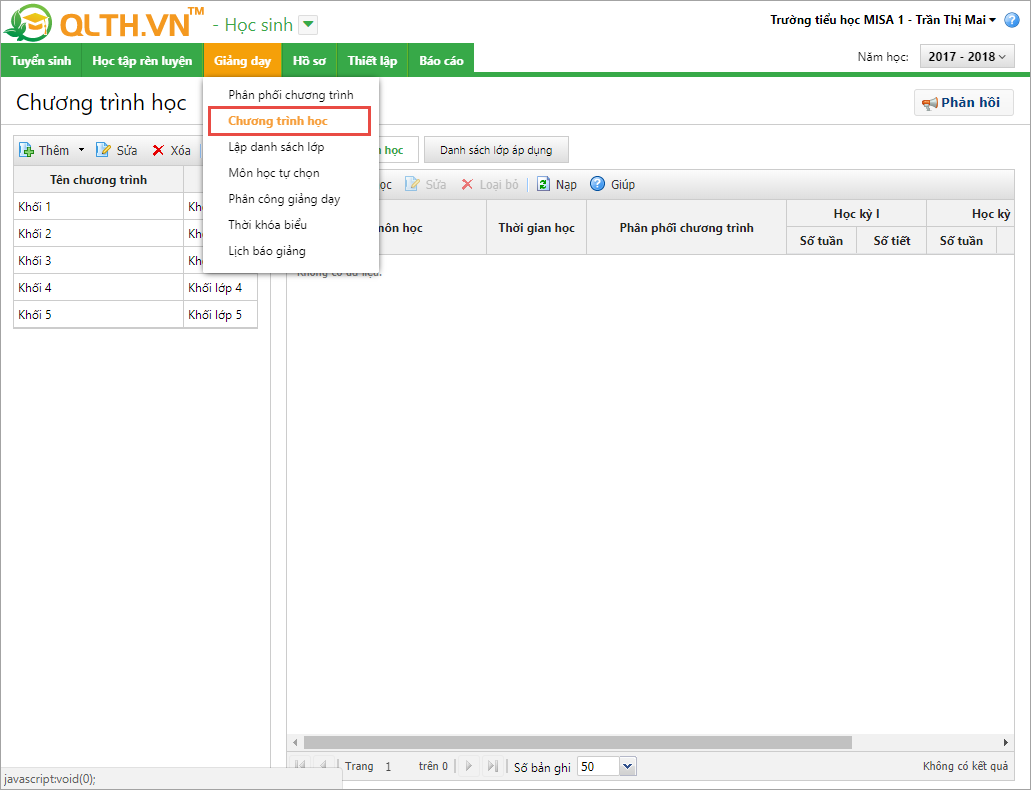Switch to Danh sách lớp áp dụng tab
This screenshot has height=790, width=1031.
coord(496,150)
